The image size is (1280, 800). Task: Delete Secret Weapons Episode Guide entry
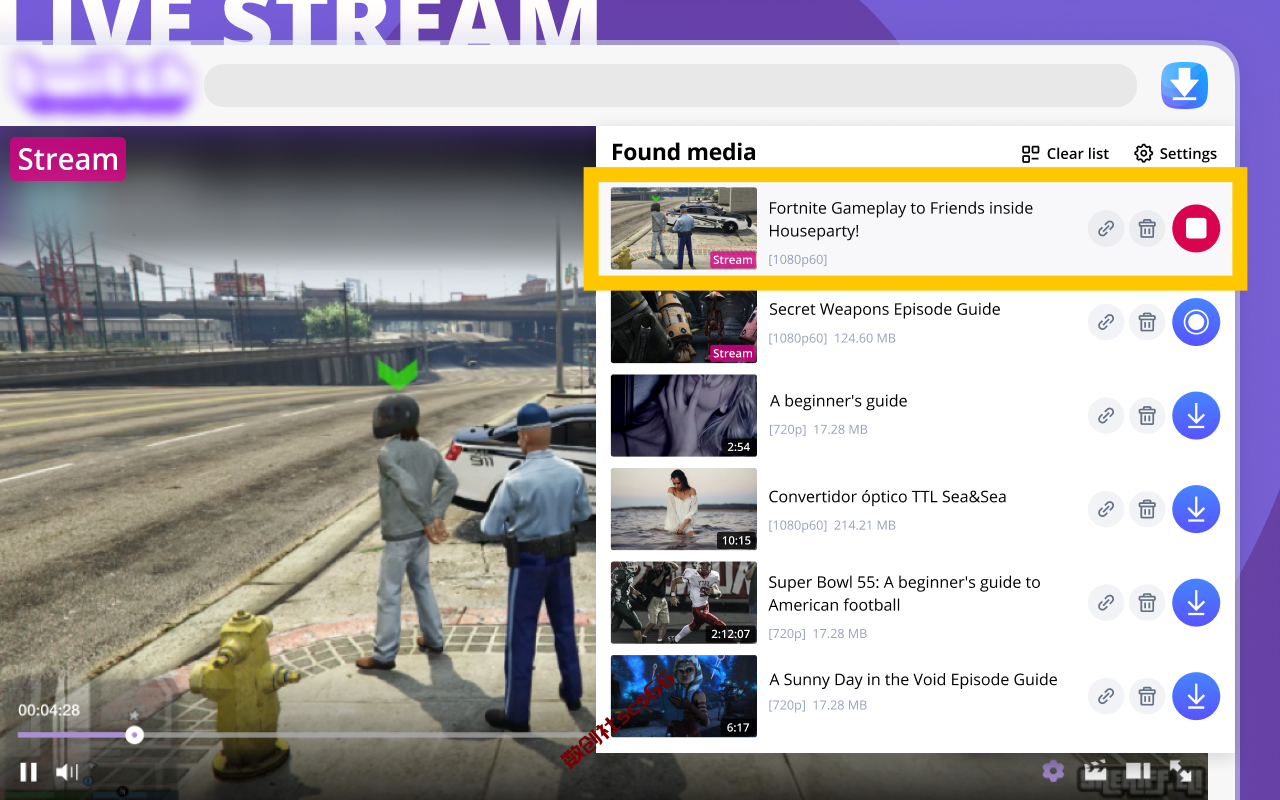click(x=1147, y=322)
